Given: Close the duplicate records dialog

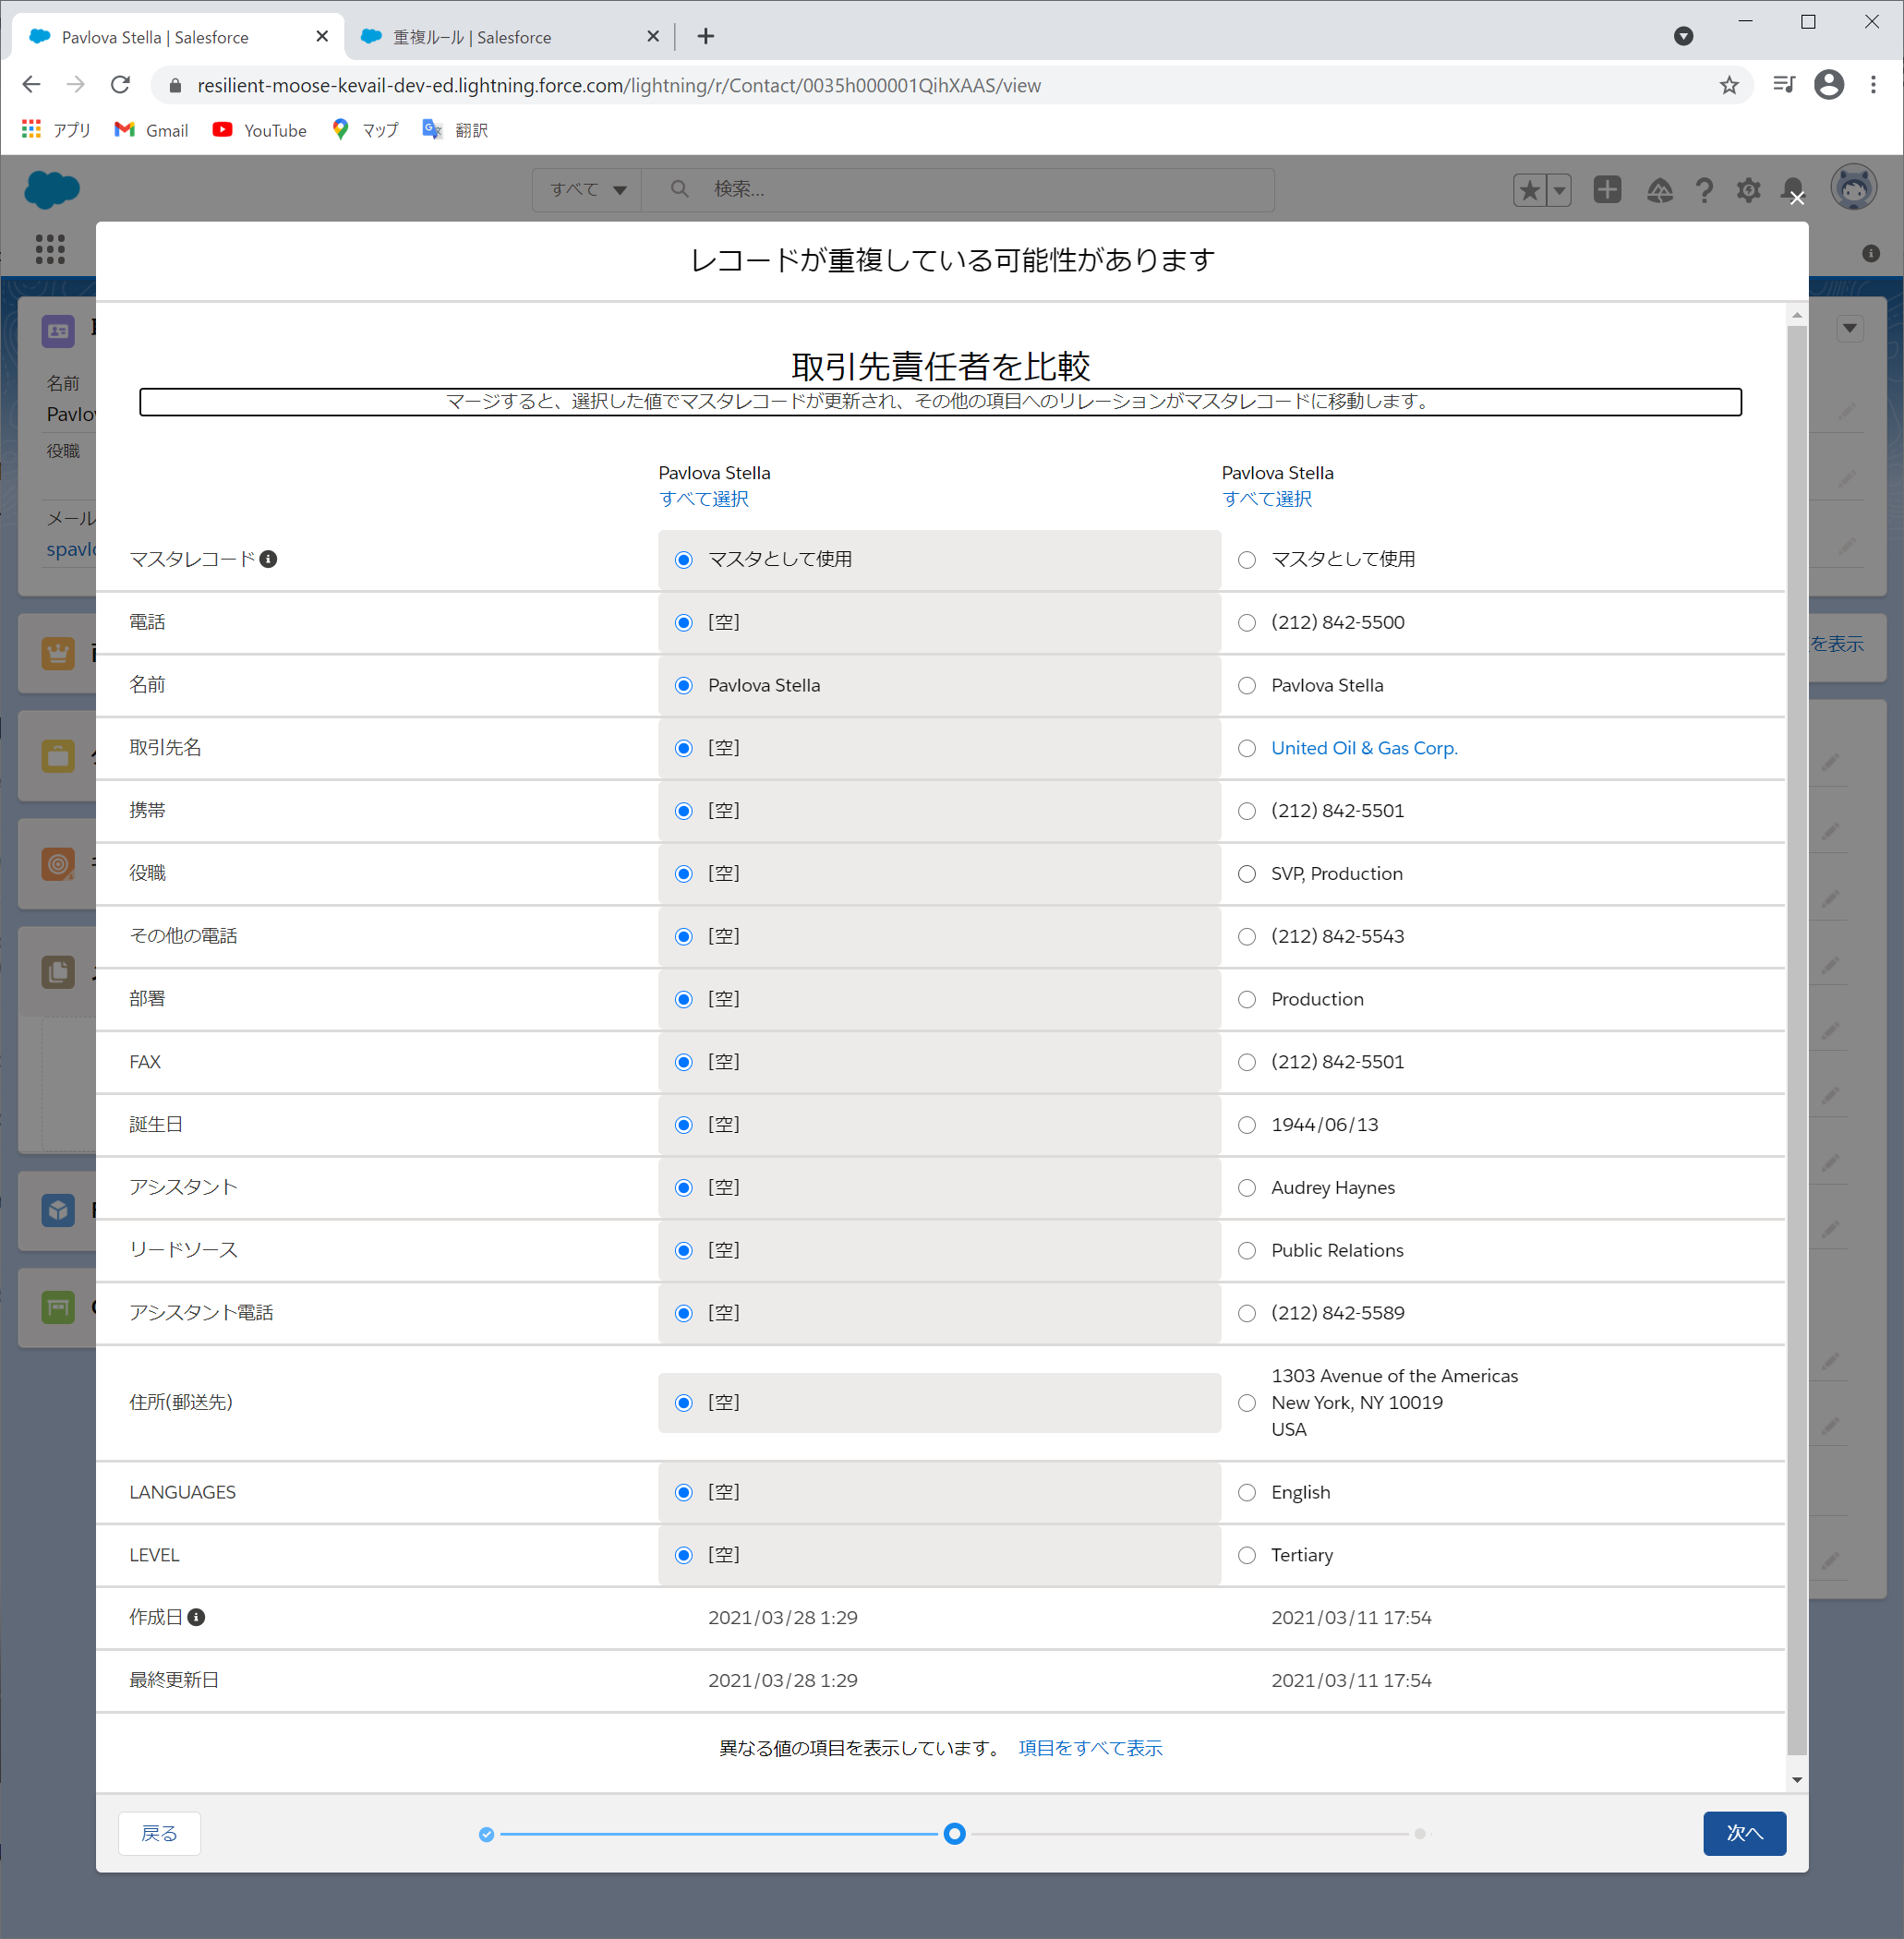Looking at the screenshot, I should coord(1797,198).
